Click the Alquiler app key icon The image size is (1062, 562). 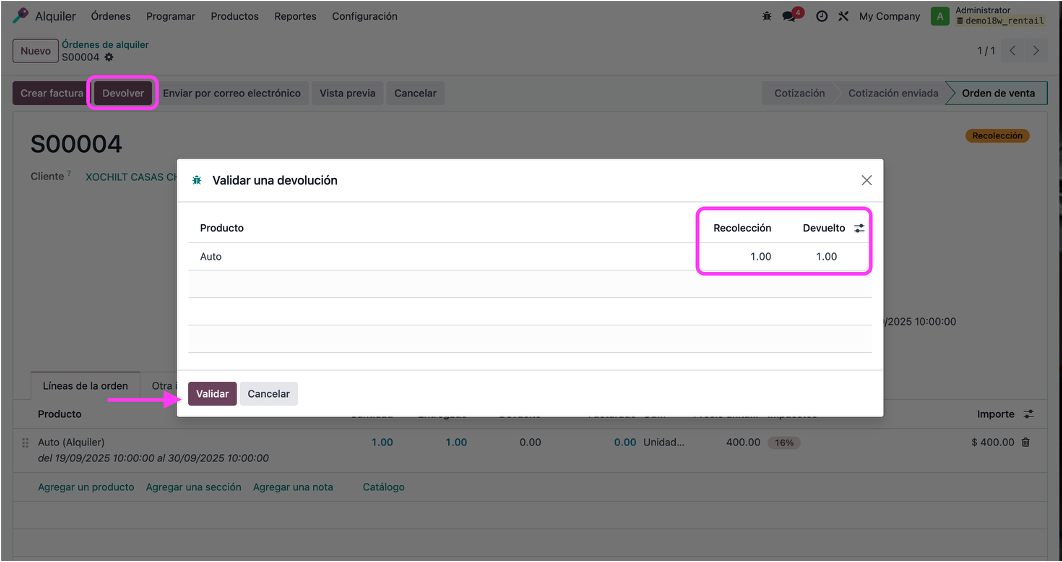click(x=21, y=16)
